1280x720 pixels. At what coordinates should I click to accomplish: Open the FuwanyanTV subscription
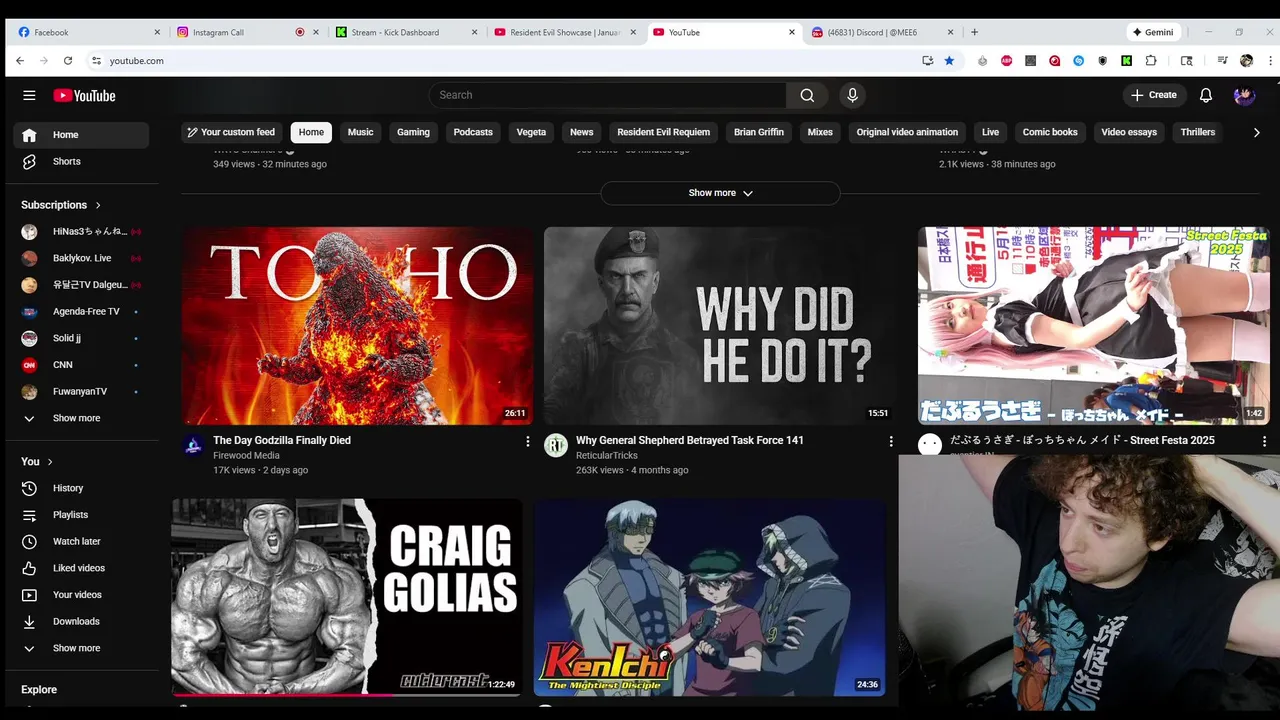point(82,392)
